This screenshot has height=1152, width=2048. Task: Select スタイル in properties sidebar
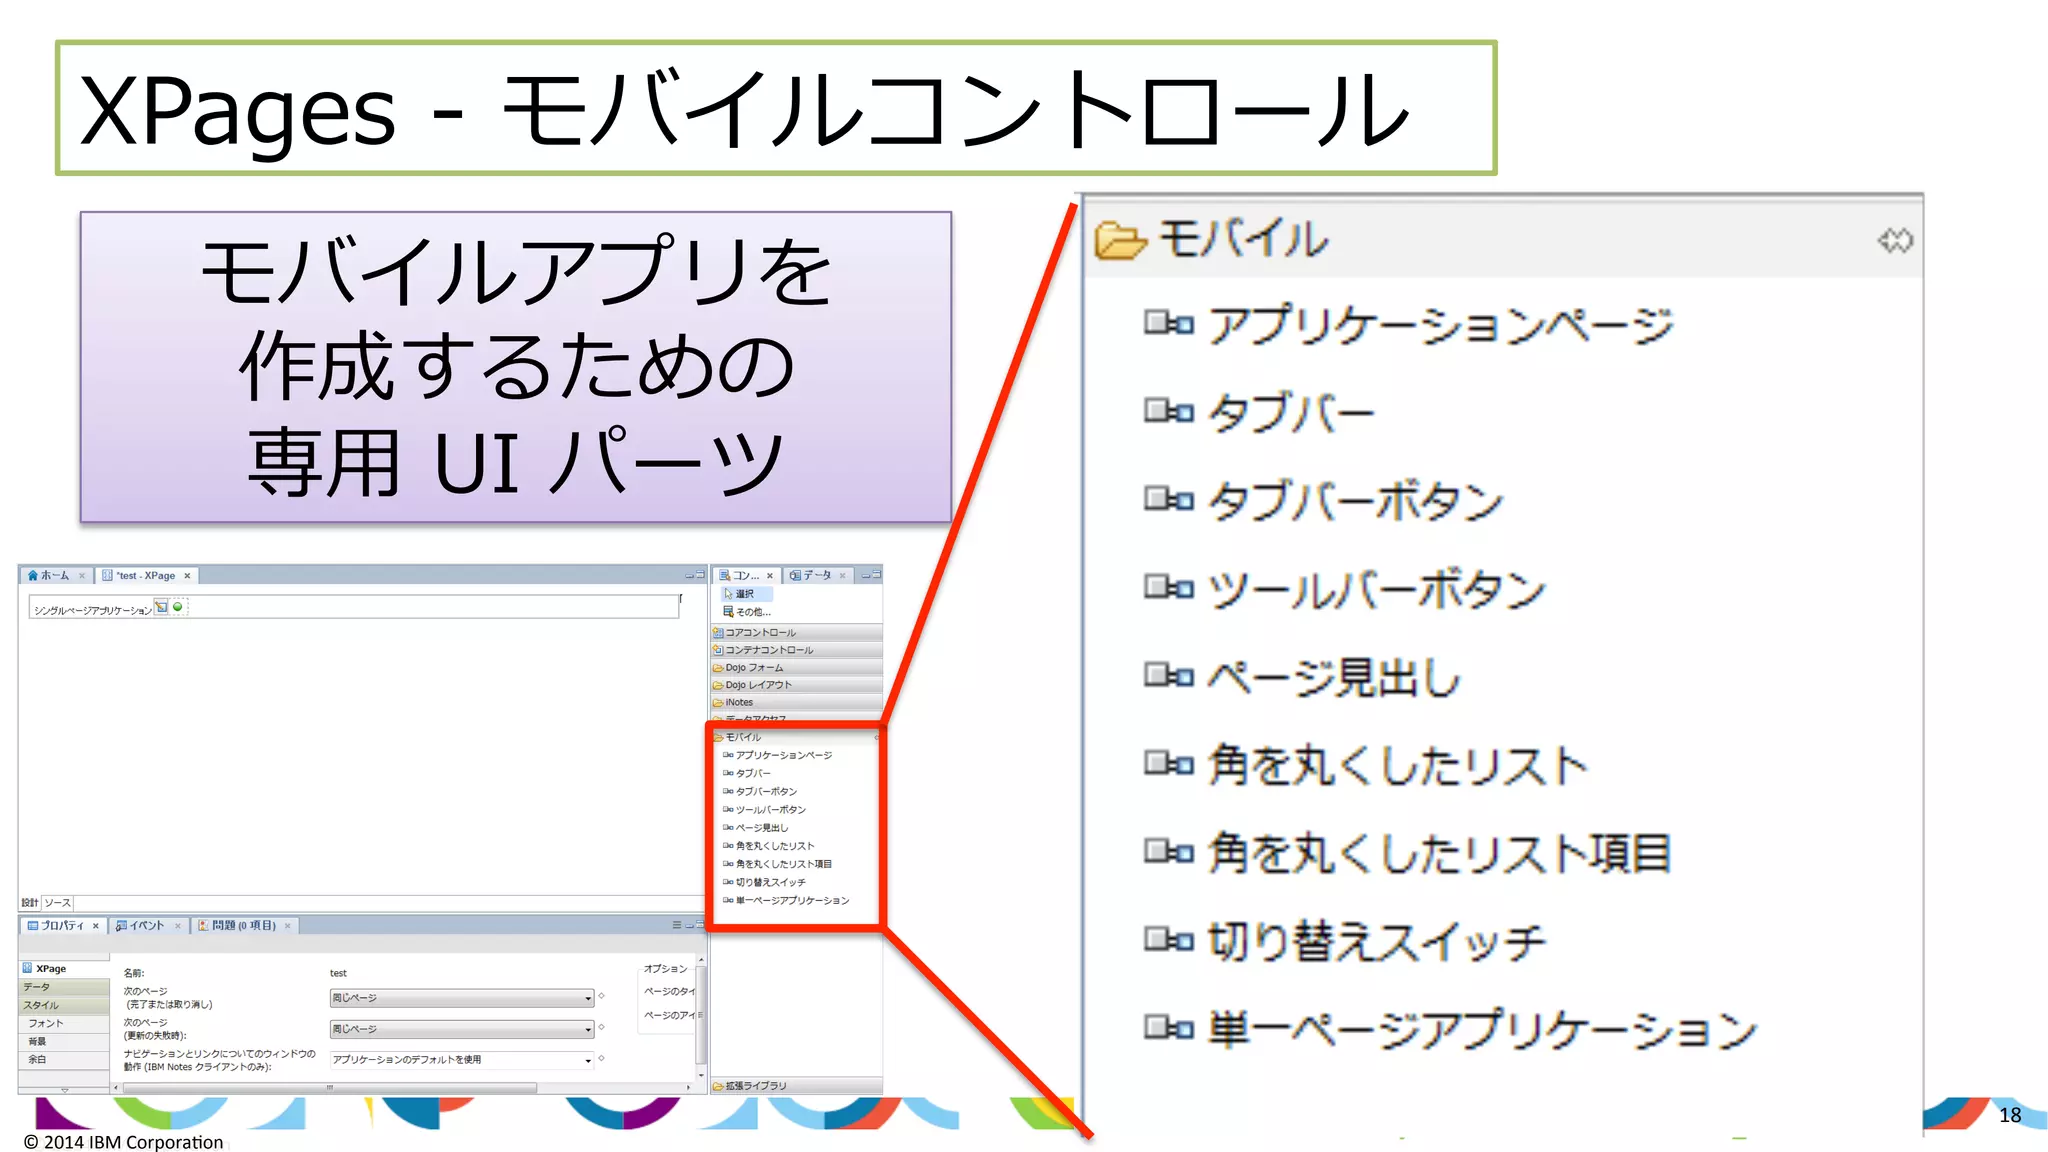[x=64, y=1005]
